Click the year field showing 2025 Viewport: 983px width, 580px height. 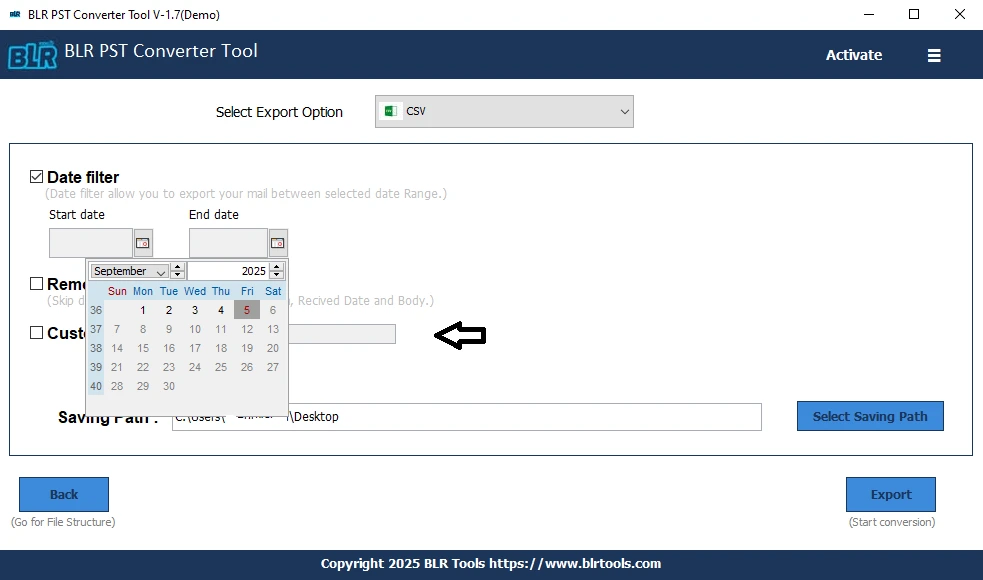coord(229,271)
